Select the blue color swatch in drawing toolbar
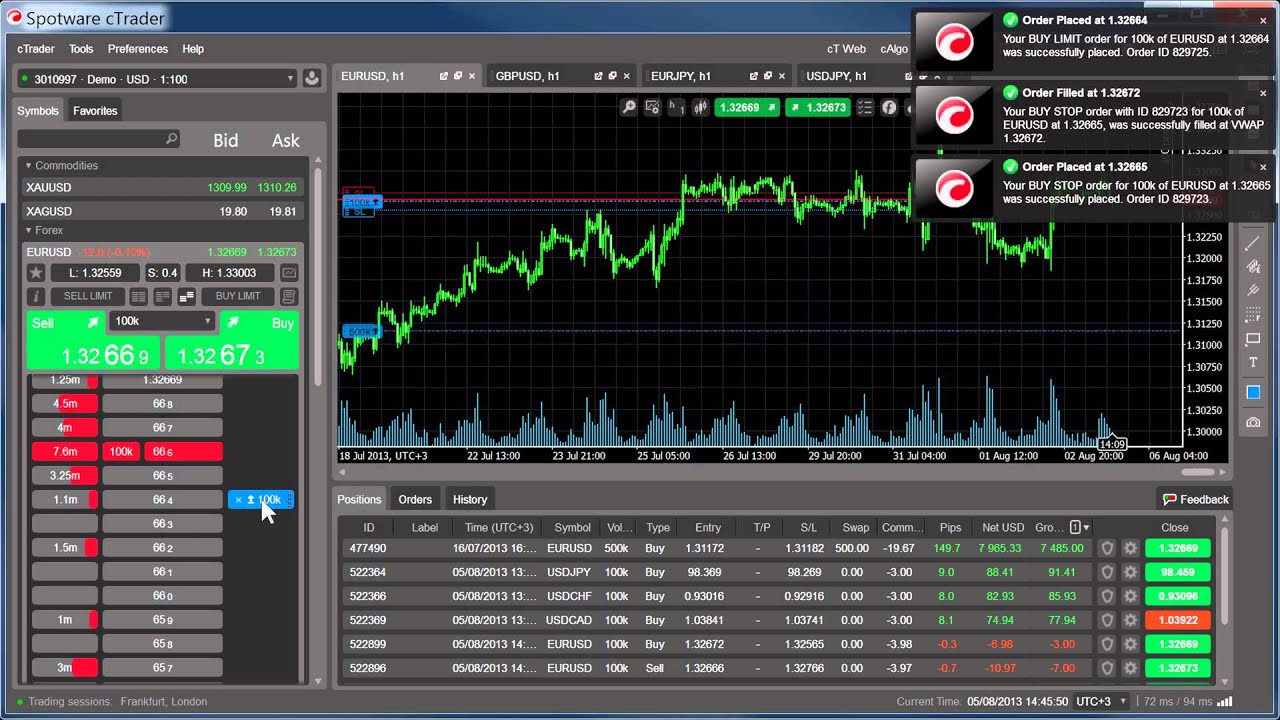Screen dimensions: 1280x720 click(x=1253, y=392)
